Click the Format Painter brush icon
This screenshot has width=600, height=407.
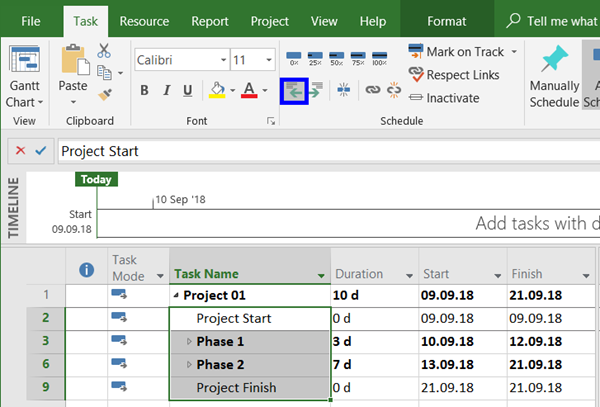(x=105, y=94)
